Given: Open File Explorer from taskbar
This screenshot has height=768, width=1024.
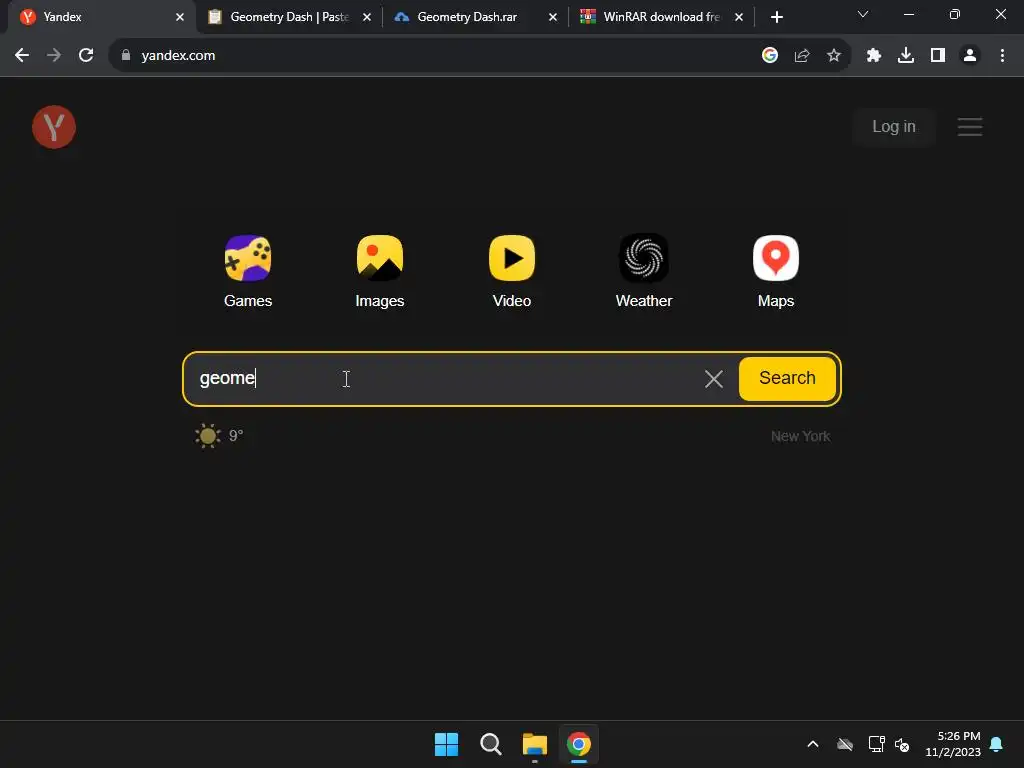Looking at the screenshot, I should [x=535, y=744].
